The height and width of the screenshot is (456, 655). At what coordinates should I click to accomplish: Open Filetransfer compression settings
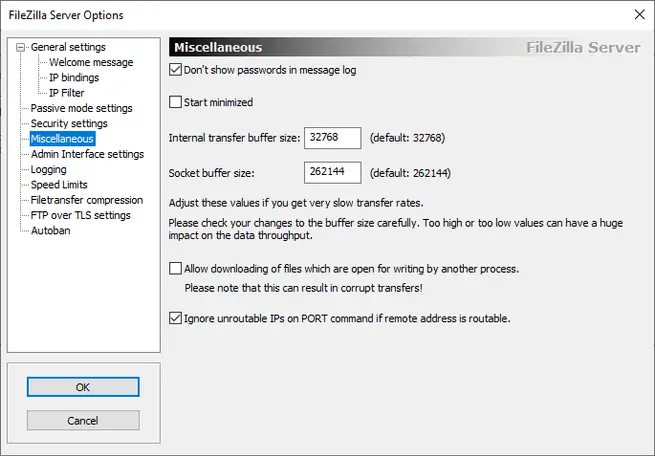pos(87,200)
